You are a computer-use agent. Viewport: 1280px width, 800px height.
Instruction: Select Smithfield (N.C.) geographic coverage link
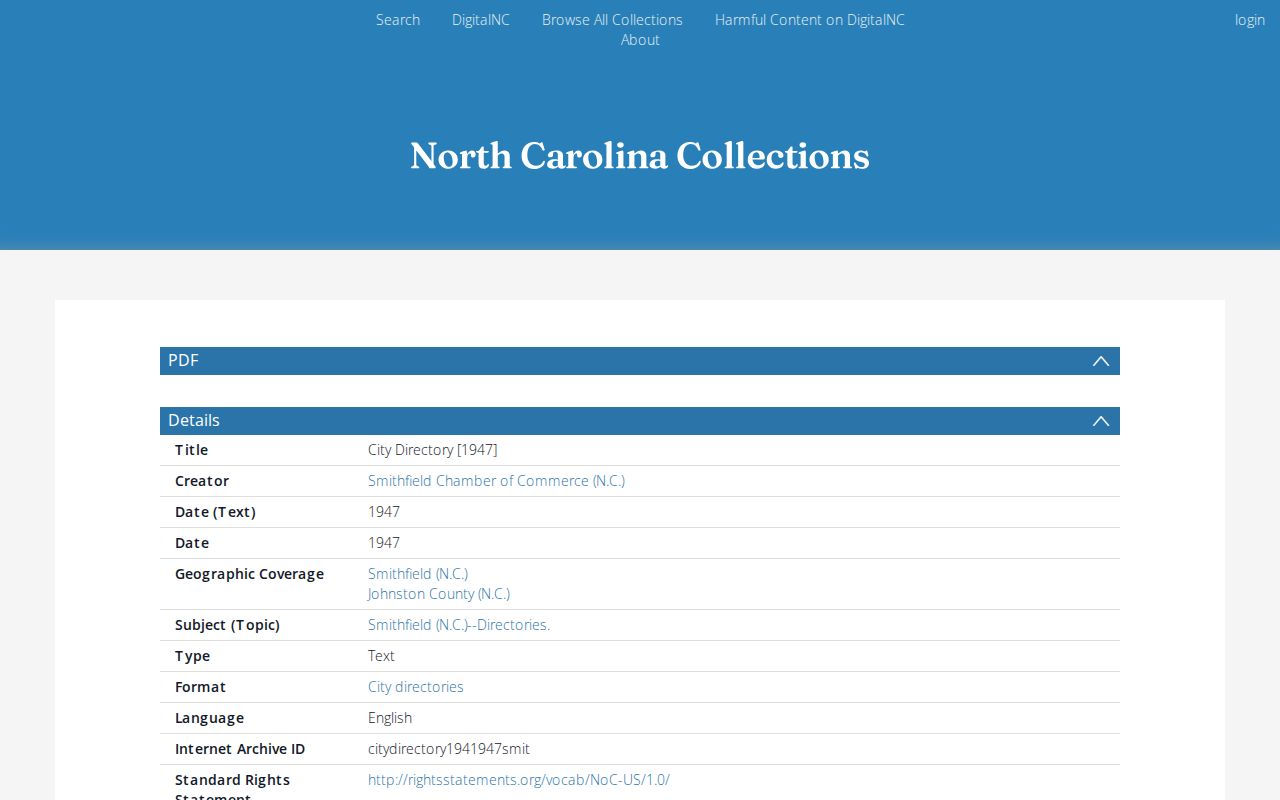click(418, 574)
